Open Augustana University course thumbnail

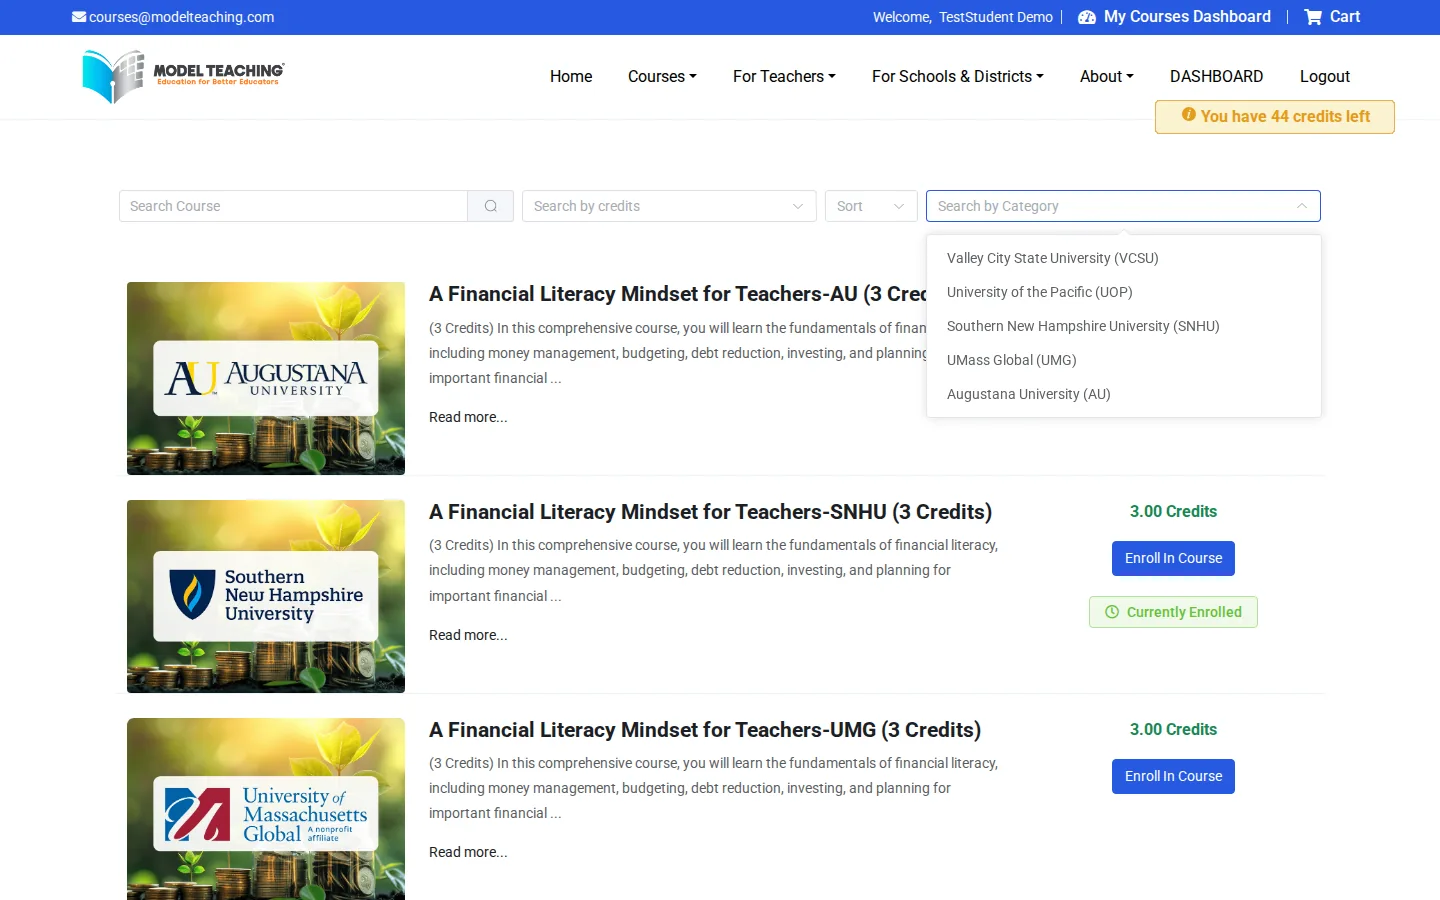pos(266,378)
